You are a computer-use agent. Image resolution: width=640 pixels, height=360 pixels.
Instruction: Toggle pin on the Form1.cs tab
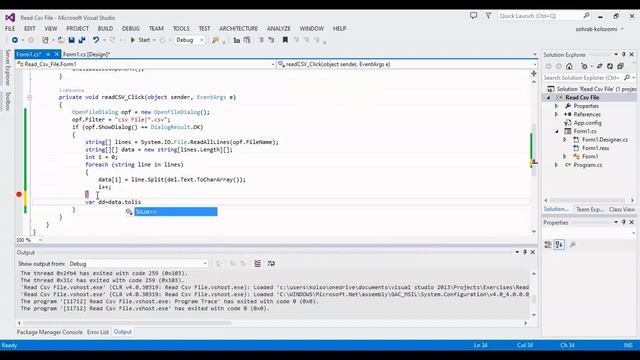click(x=48, y=54)
